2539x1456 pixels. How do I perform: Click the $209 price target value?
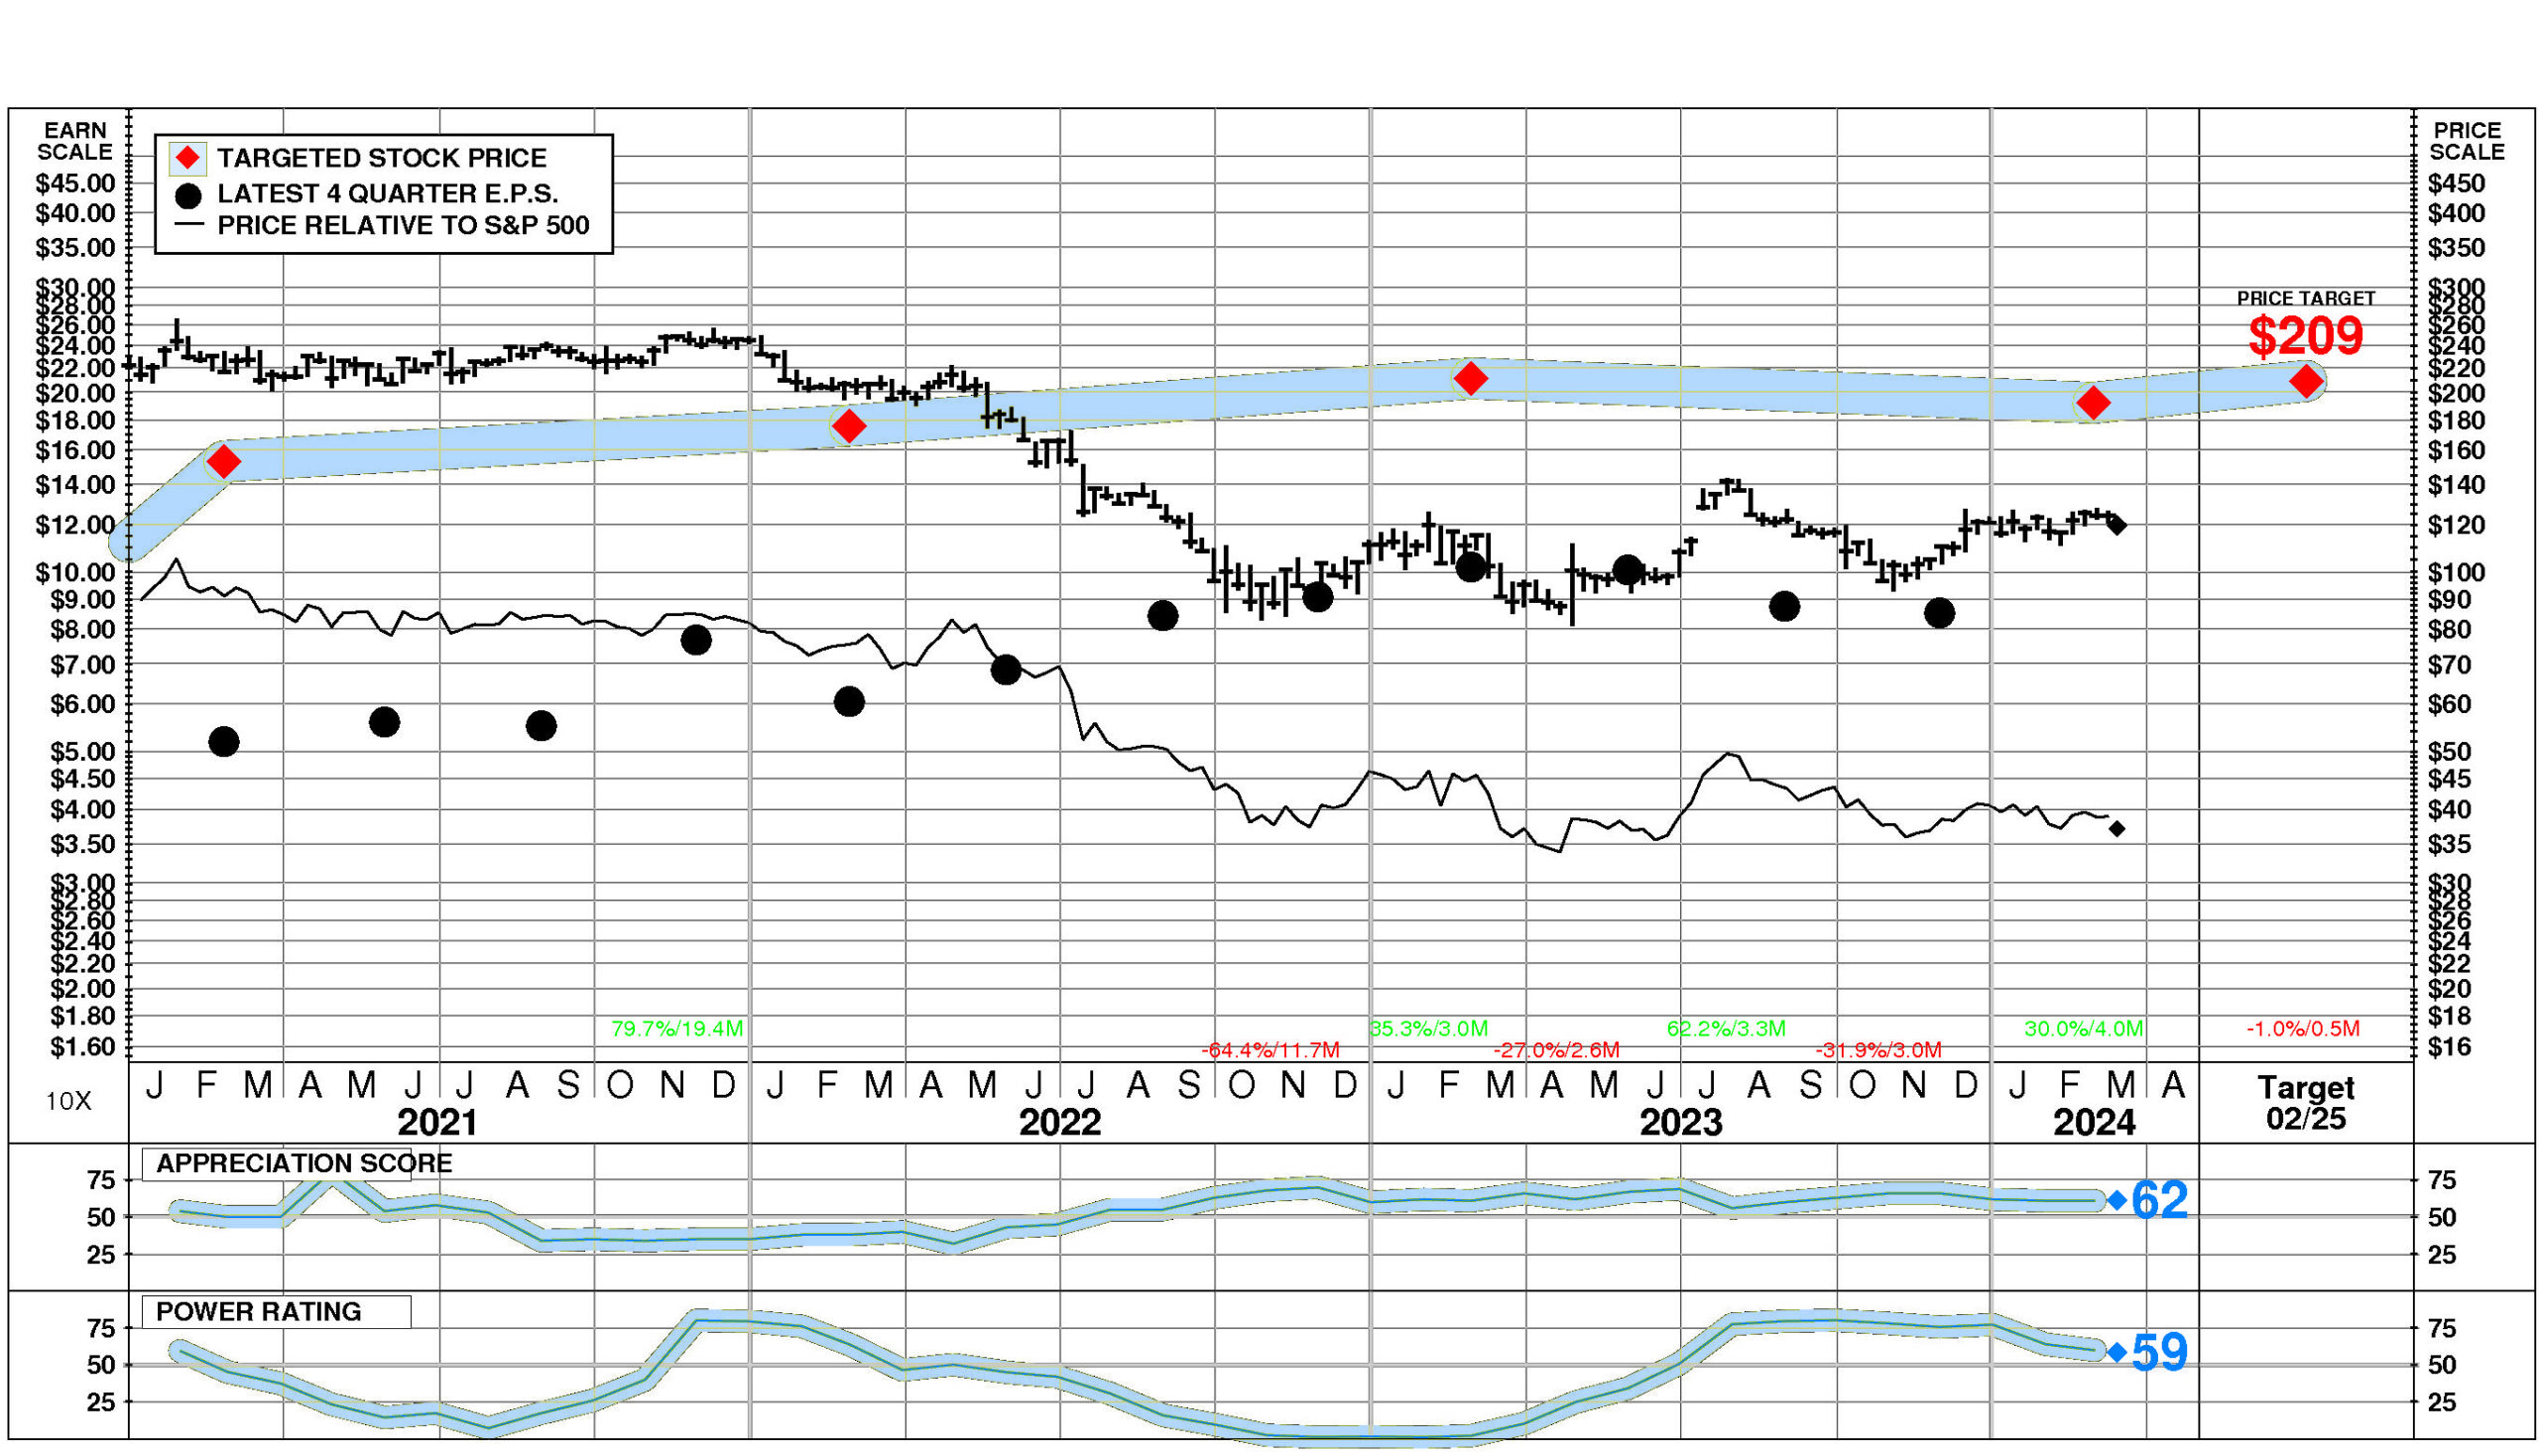point(2305,336)
